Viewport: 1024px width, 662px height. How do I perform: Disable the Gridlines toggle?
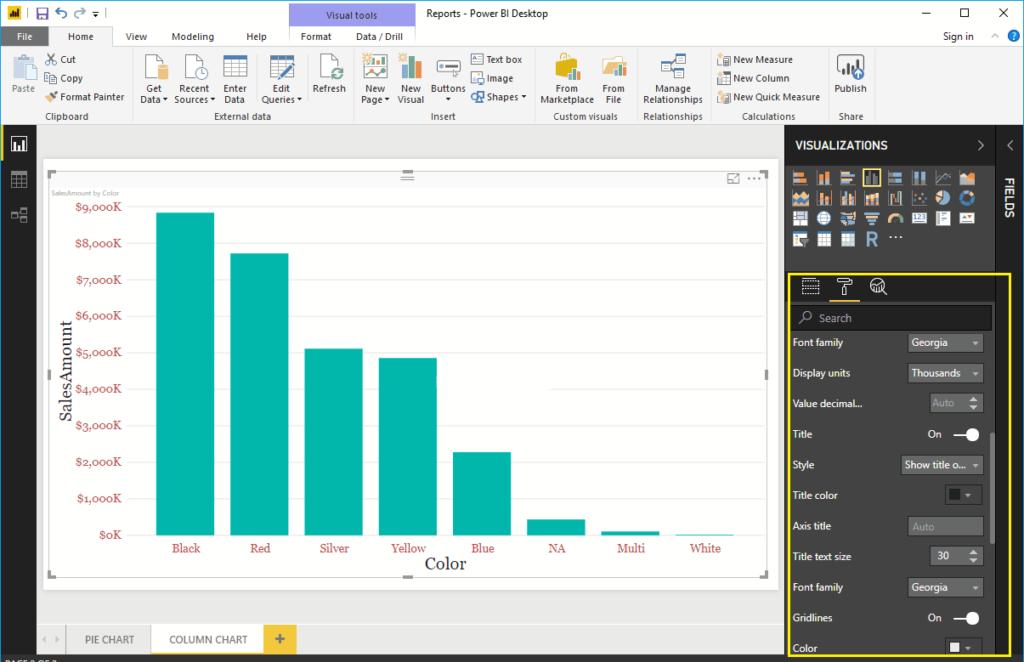point(966,618)
